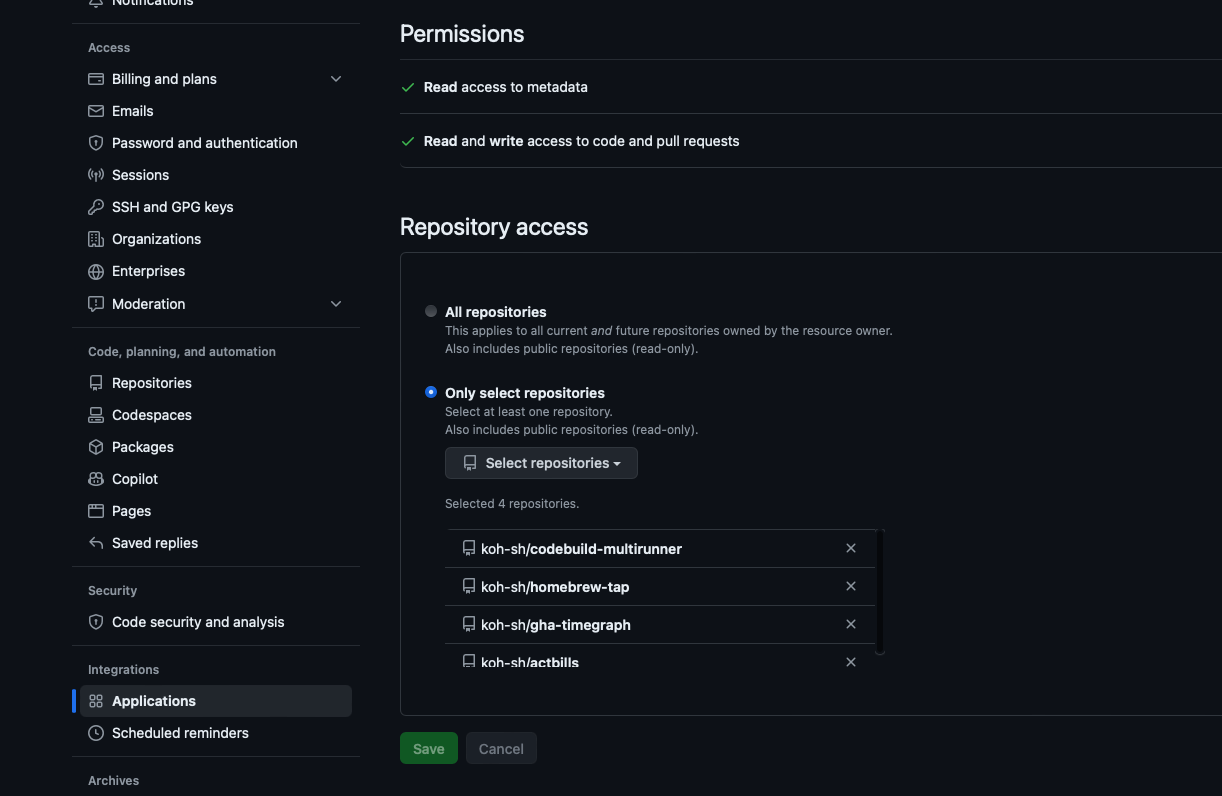Screen dimensions: 1222x796
Task: Click the key icon next to SSH and GPG keys
Action: click(x=96, y=207)
